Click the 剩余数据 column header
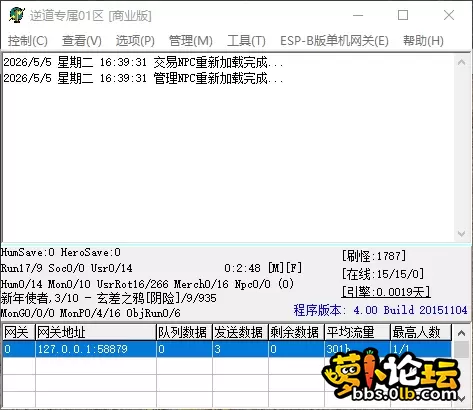This screenshot has width=473, height=410. [296, 332]
